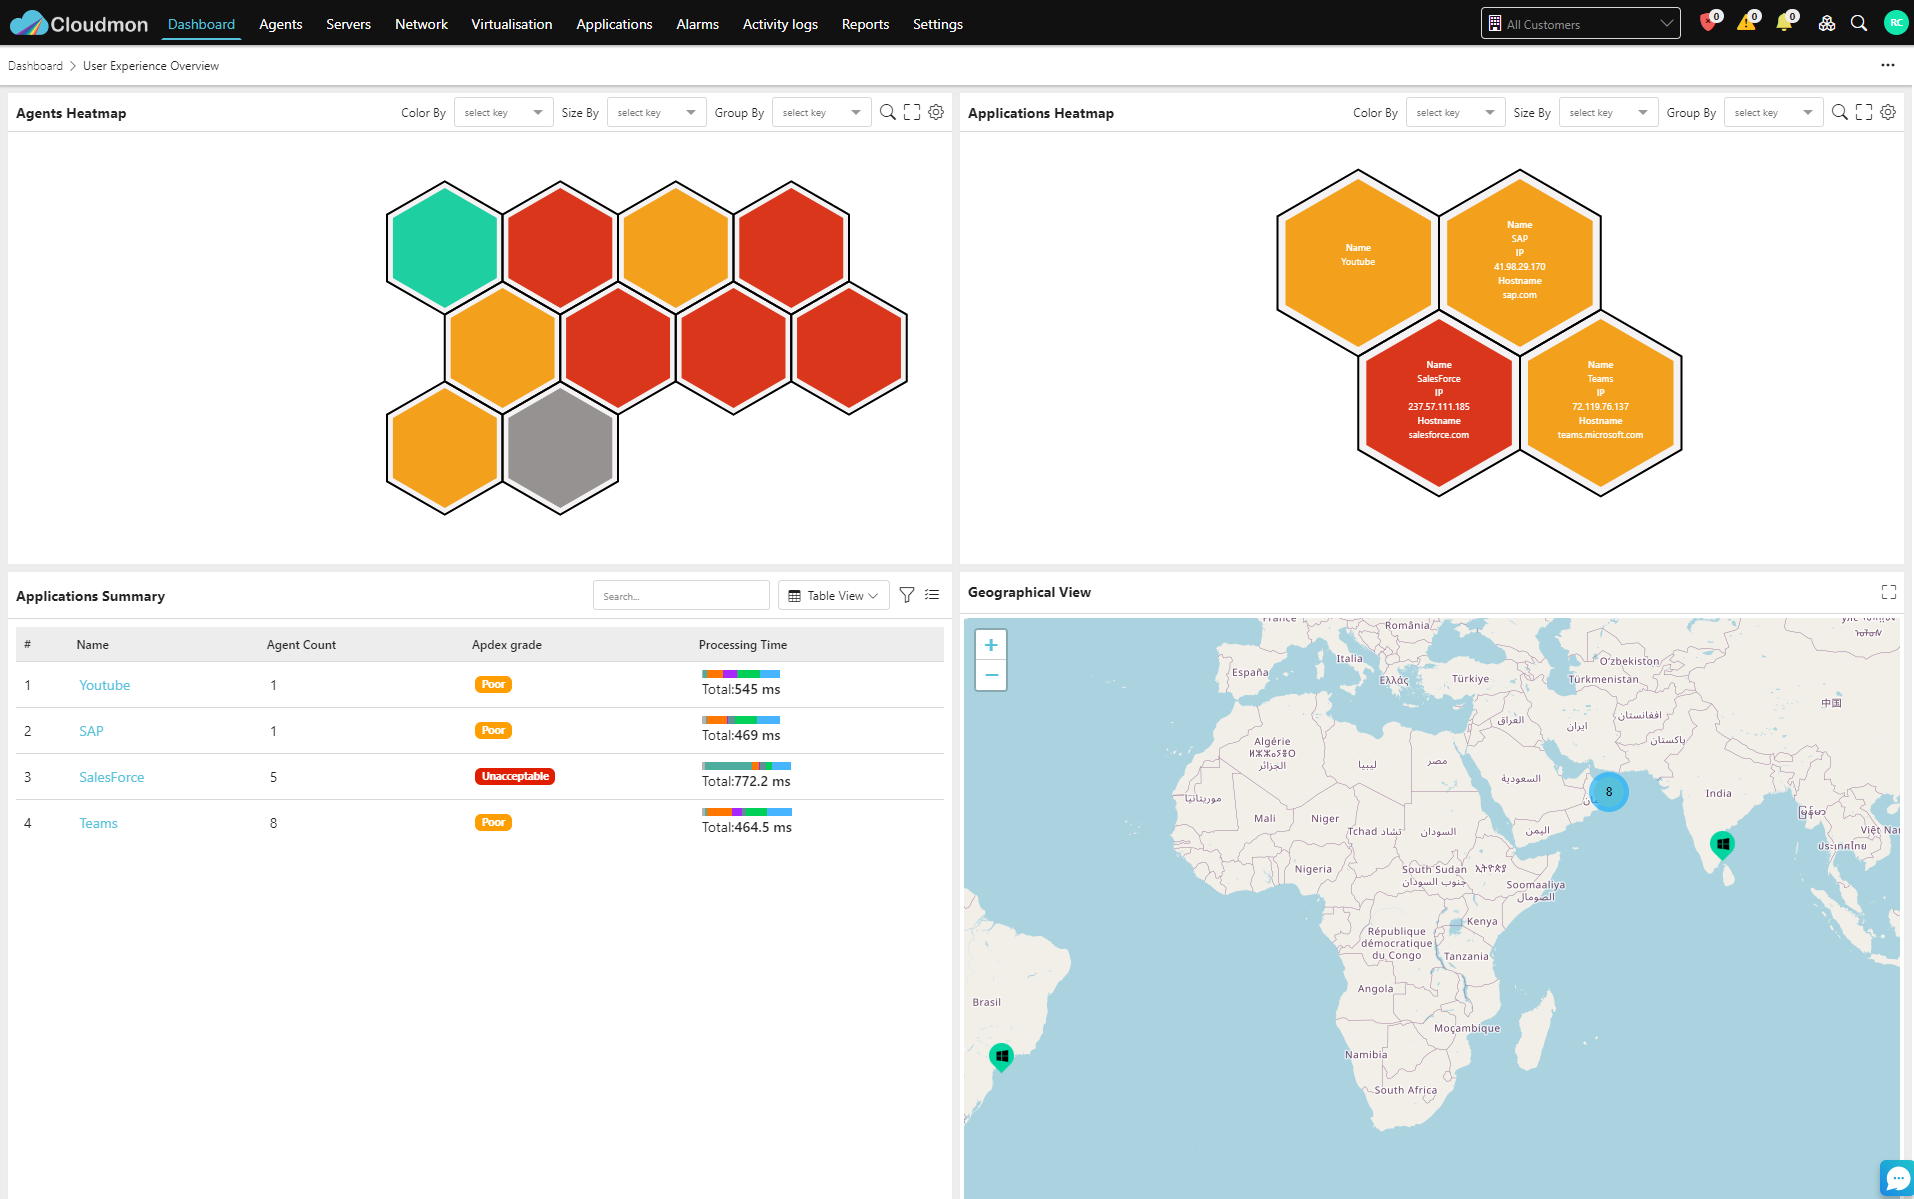Image resolution: width=1914 pixels, height=1199 pixels.
Task: Click the Dashboard breadcrumb link
Action: 35,66
